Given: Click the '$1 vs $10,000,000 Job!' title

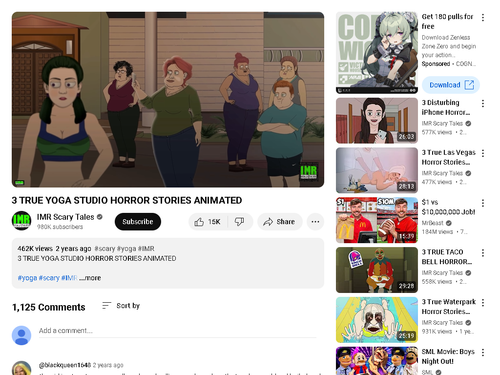Looking at the screenshot, I should click(x=448, y=207).
